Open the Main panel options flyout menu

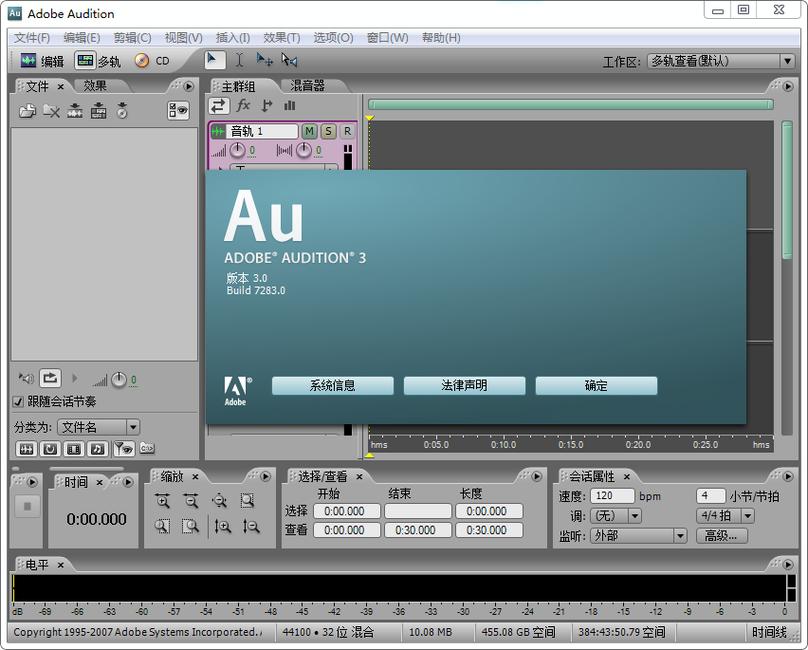(x=788, y=86)
